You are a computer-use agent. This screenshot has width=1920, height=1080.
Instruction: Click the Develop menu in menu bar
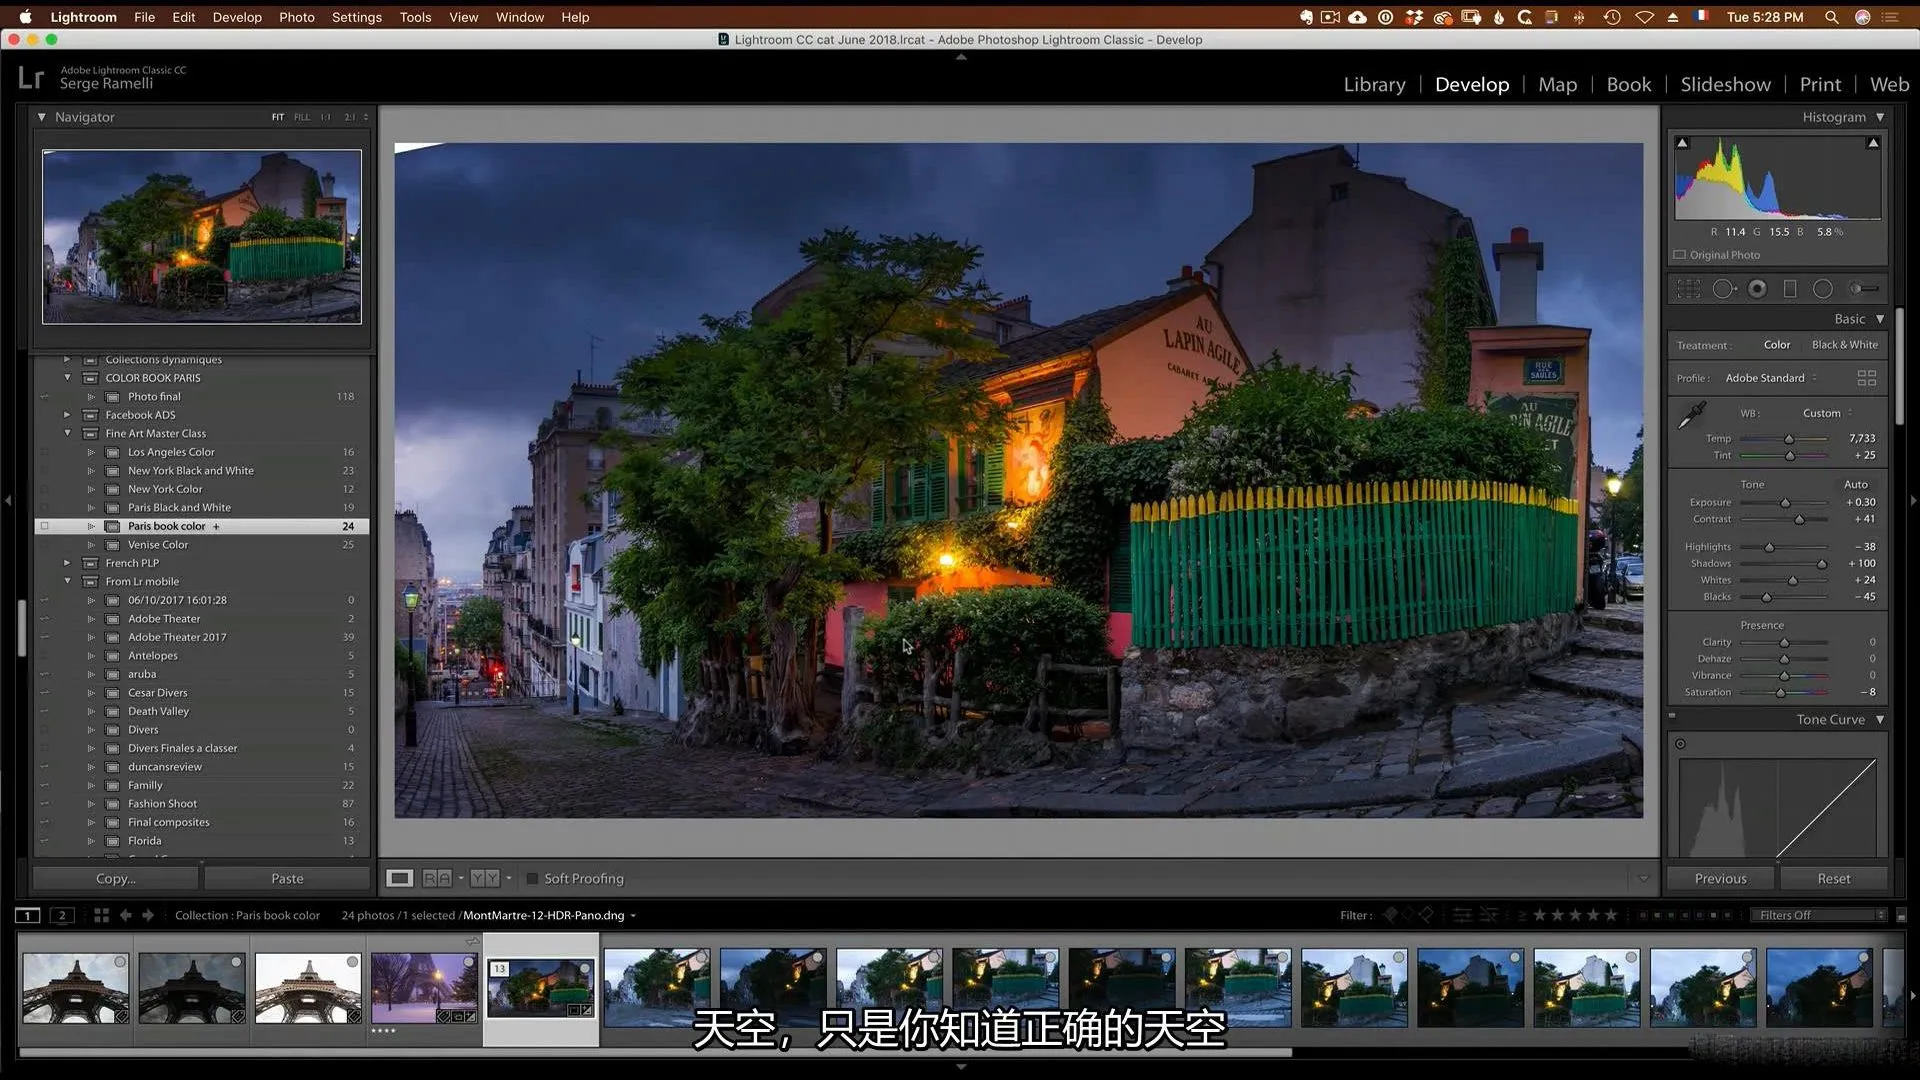pos(237,17)
